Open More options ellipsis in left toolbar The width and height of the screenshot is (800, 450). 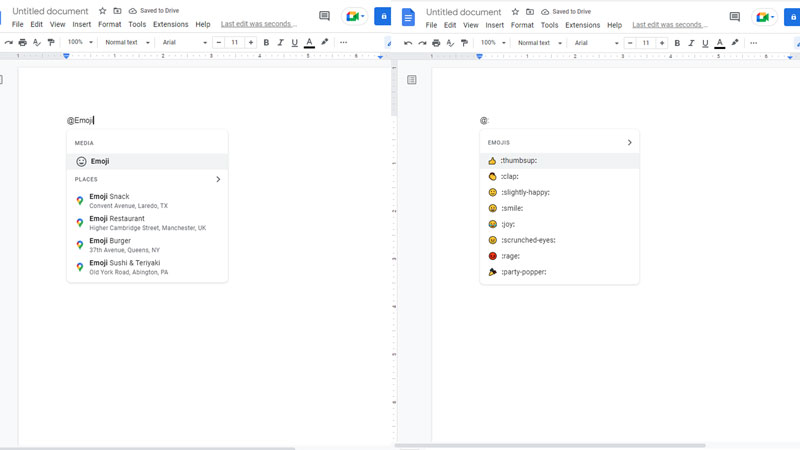[343, 42]
